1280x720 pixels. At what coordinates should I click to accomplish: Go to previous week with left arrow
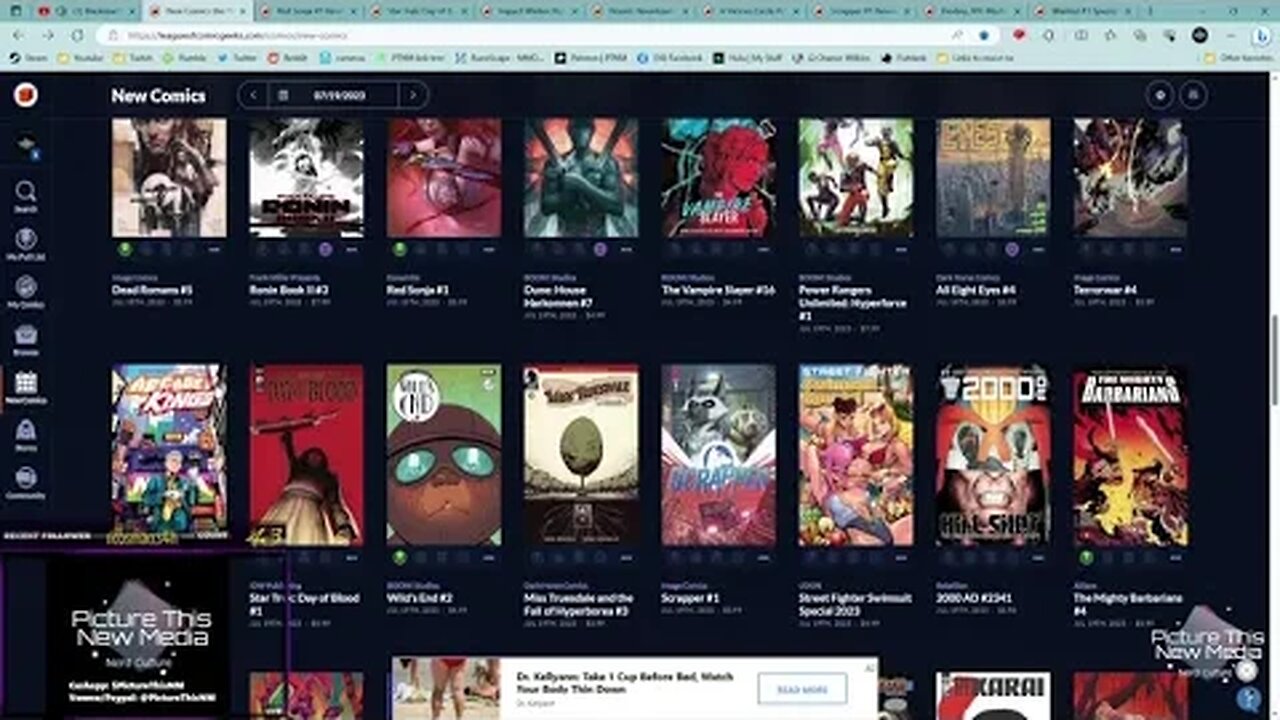(x=253, y=96)
